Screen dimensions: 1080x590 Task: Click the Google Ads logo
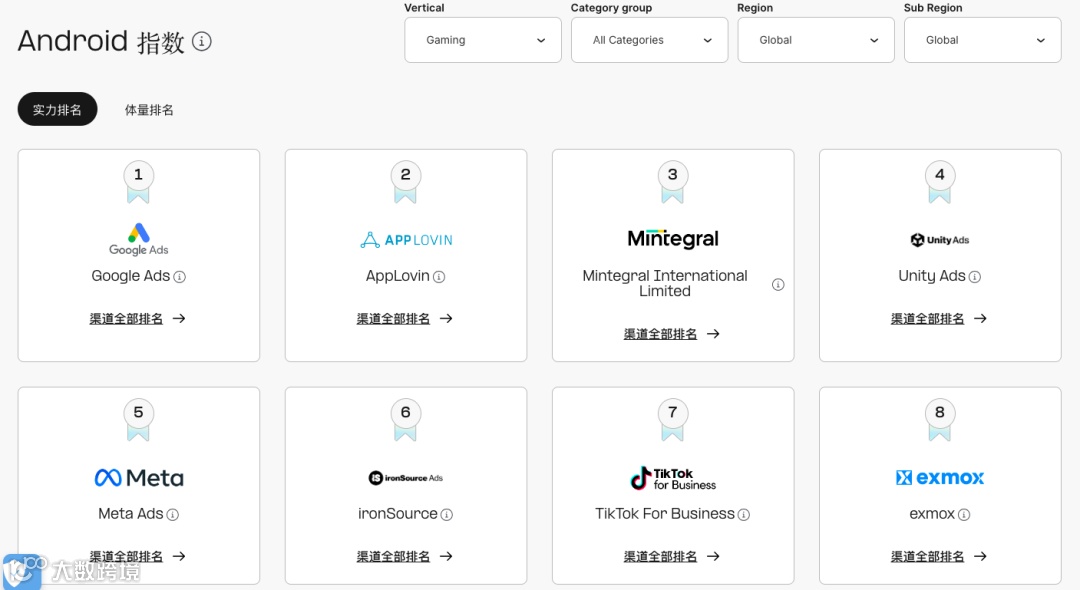pyautogui.click(x=138, y=240)
